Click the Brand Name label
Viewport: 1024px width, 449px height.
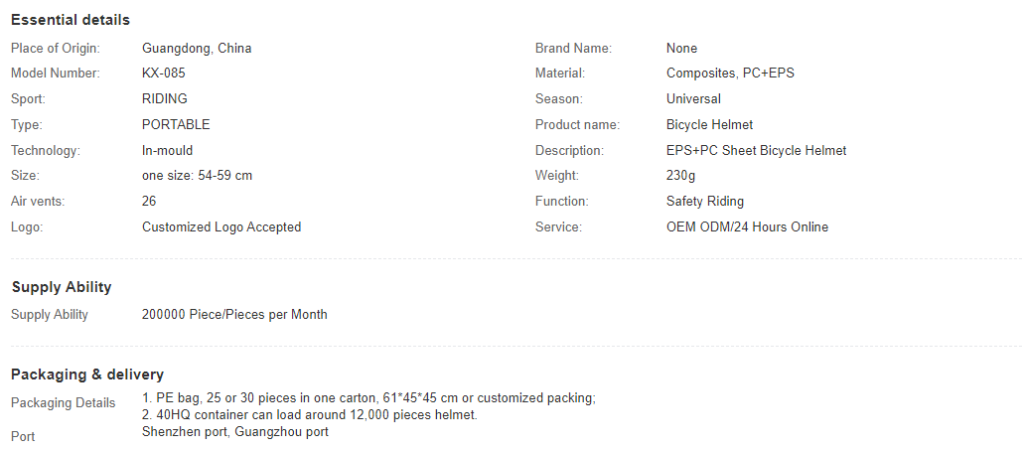point(573,48)
